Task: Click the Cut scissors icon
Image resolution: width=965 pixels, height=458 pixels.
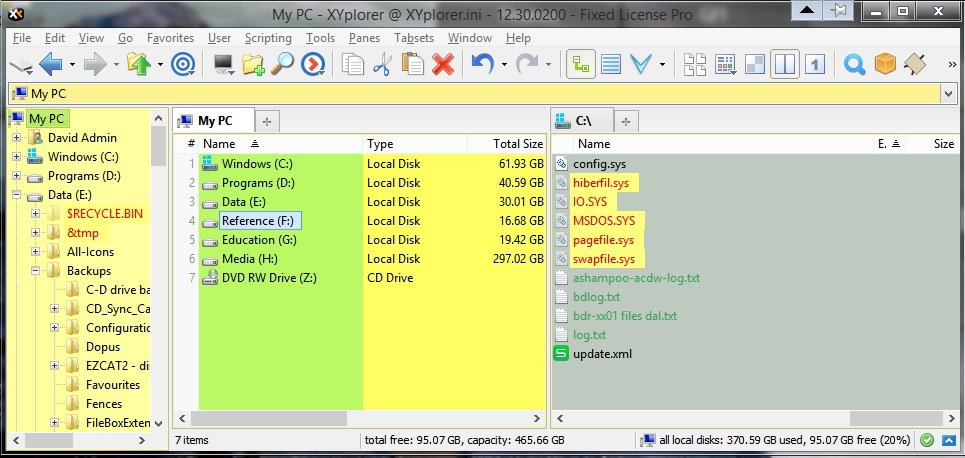Action: (382, 65)
